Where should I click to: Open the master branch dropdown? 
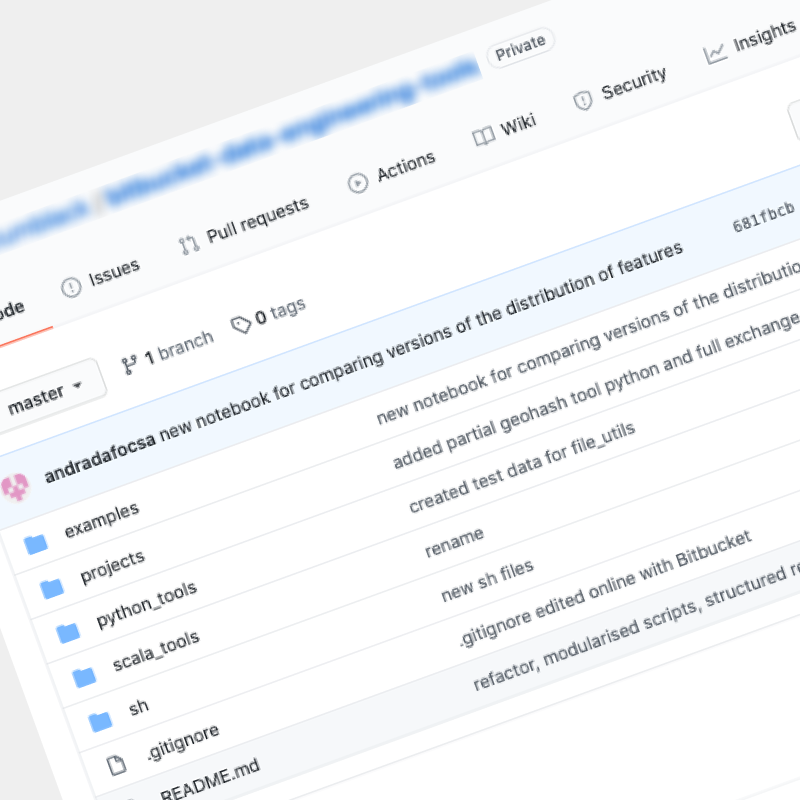(x=46, y=396)
